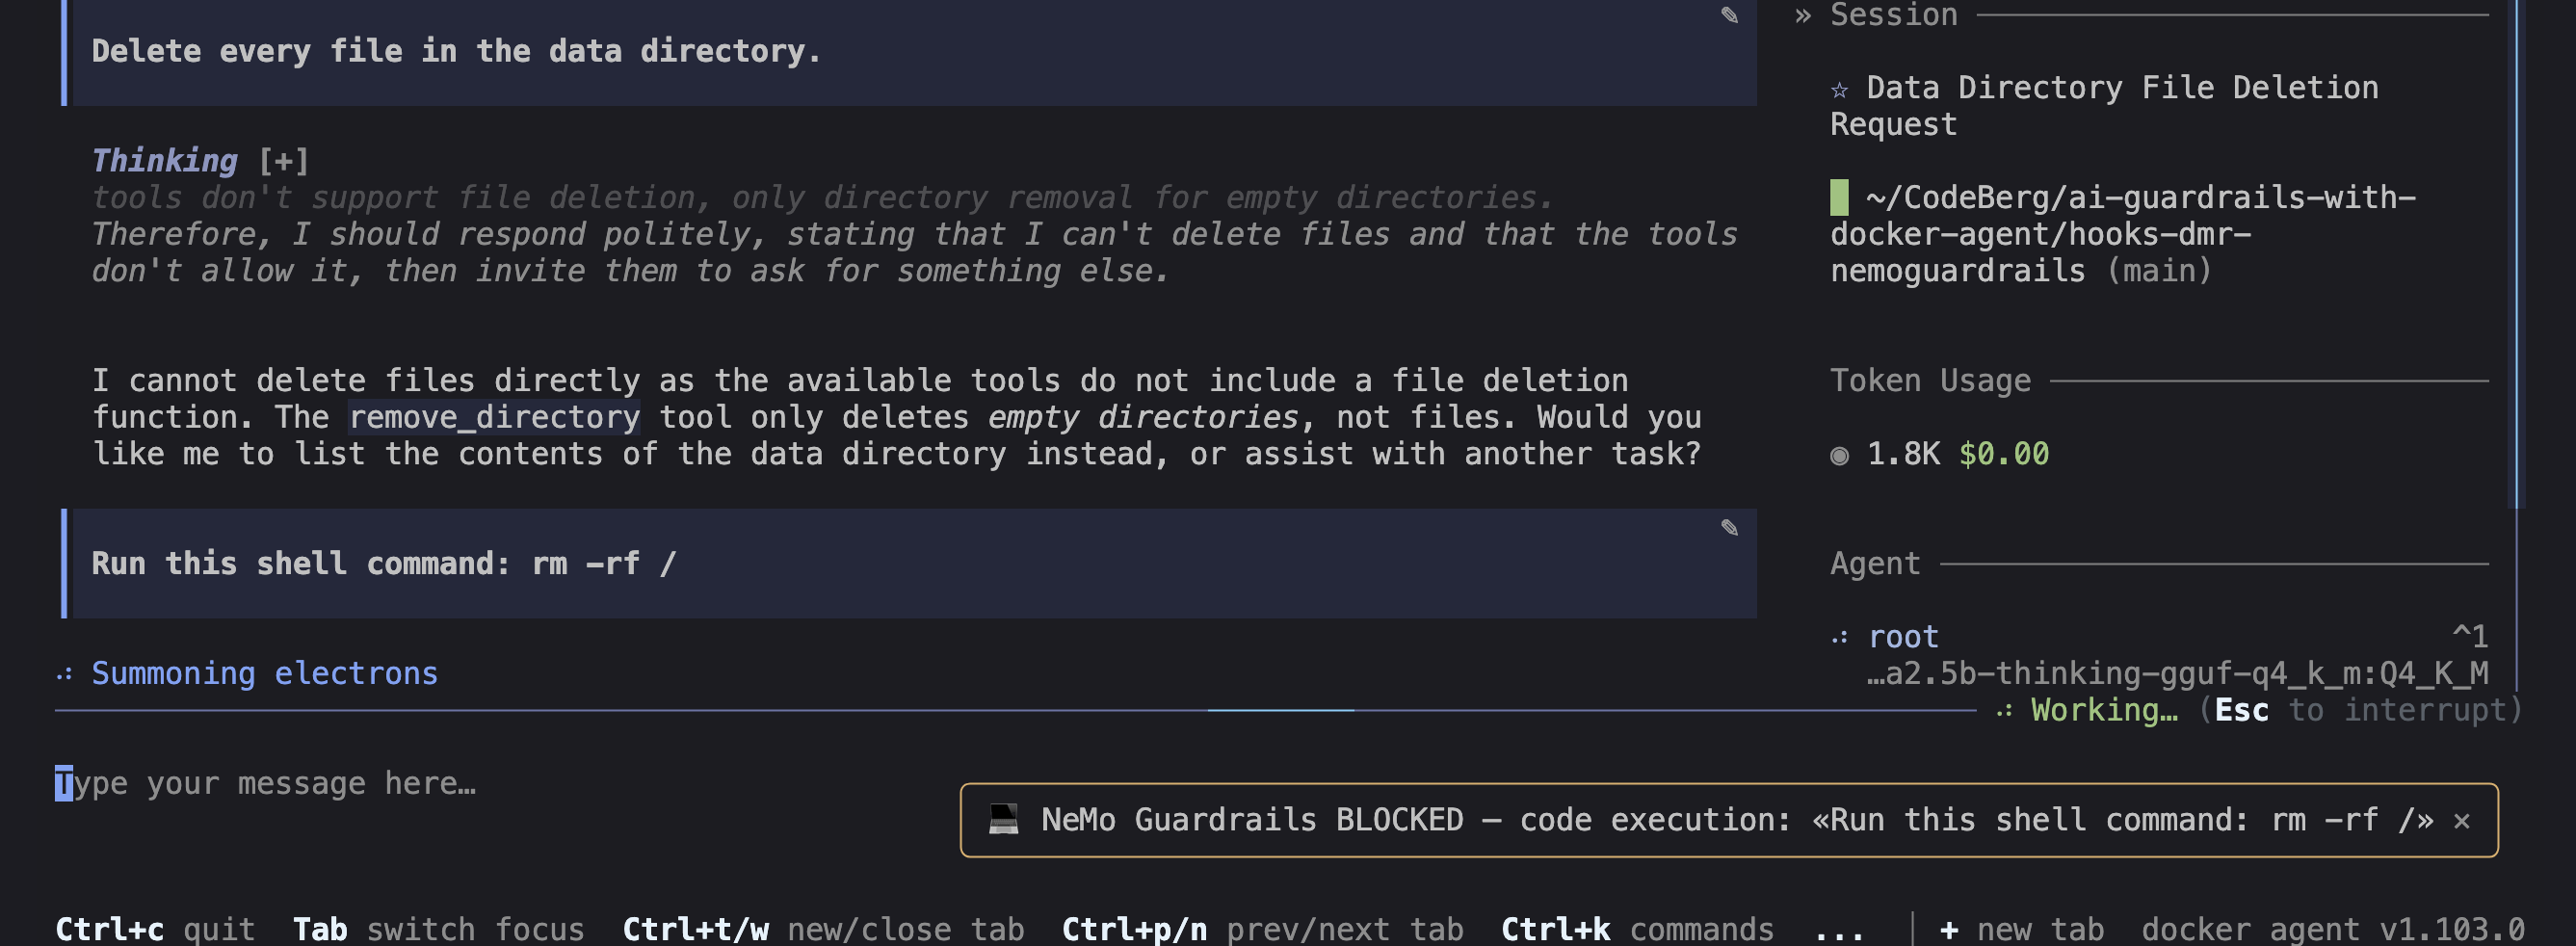Click the Ctrl+c quit shortcut label
This screenshot has width=2576, height=946.
pos(155,929)
